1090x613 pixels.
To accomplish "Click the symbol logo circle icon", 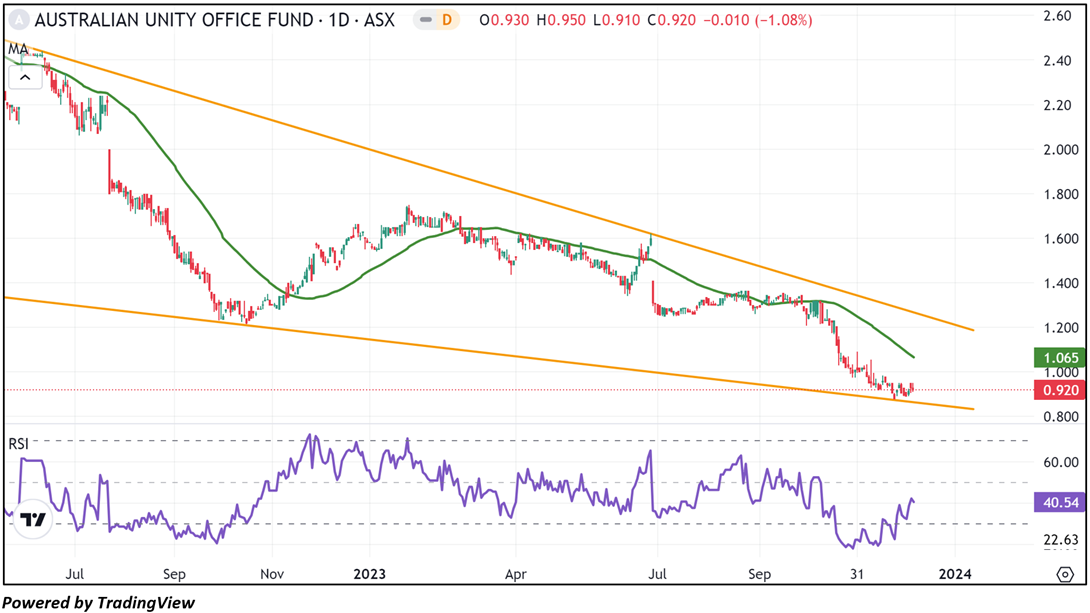I will click(x=19, y=20).
